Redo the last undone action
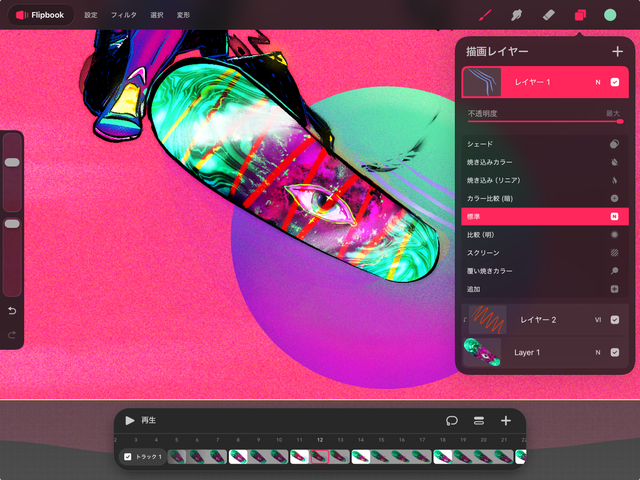This screenshot has height=480, width=640. (x=12, y=335)
